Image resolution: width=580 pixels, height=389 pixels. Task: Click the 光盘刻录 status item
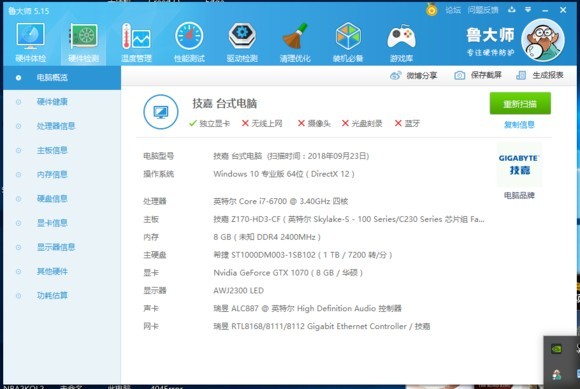[x=362, y=124]
